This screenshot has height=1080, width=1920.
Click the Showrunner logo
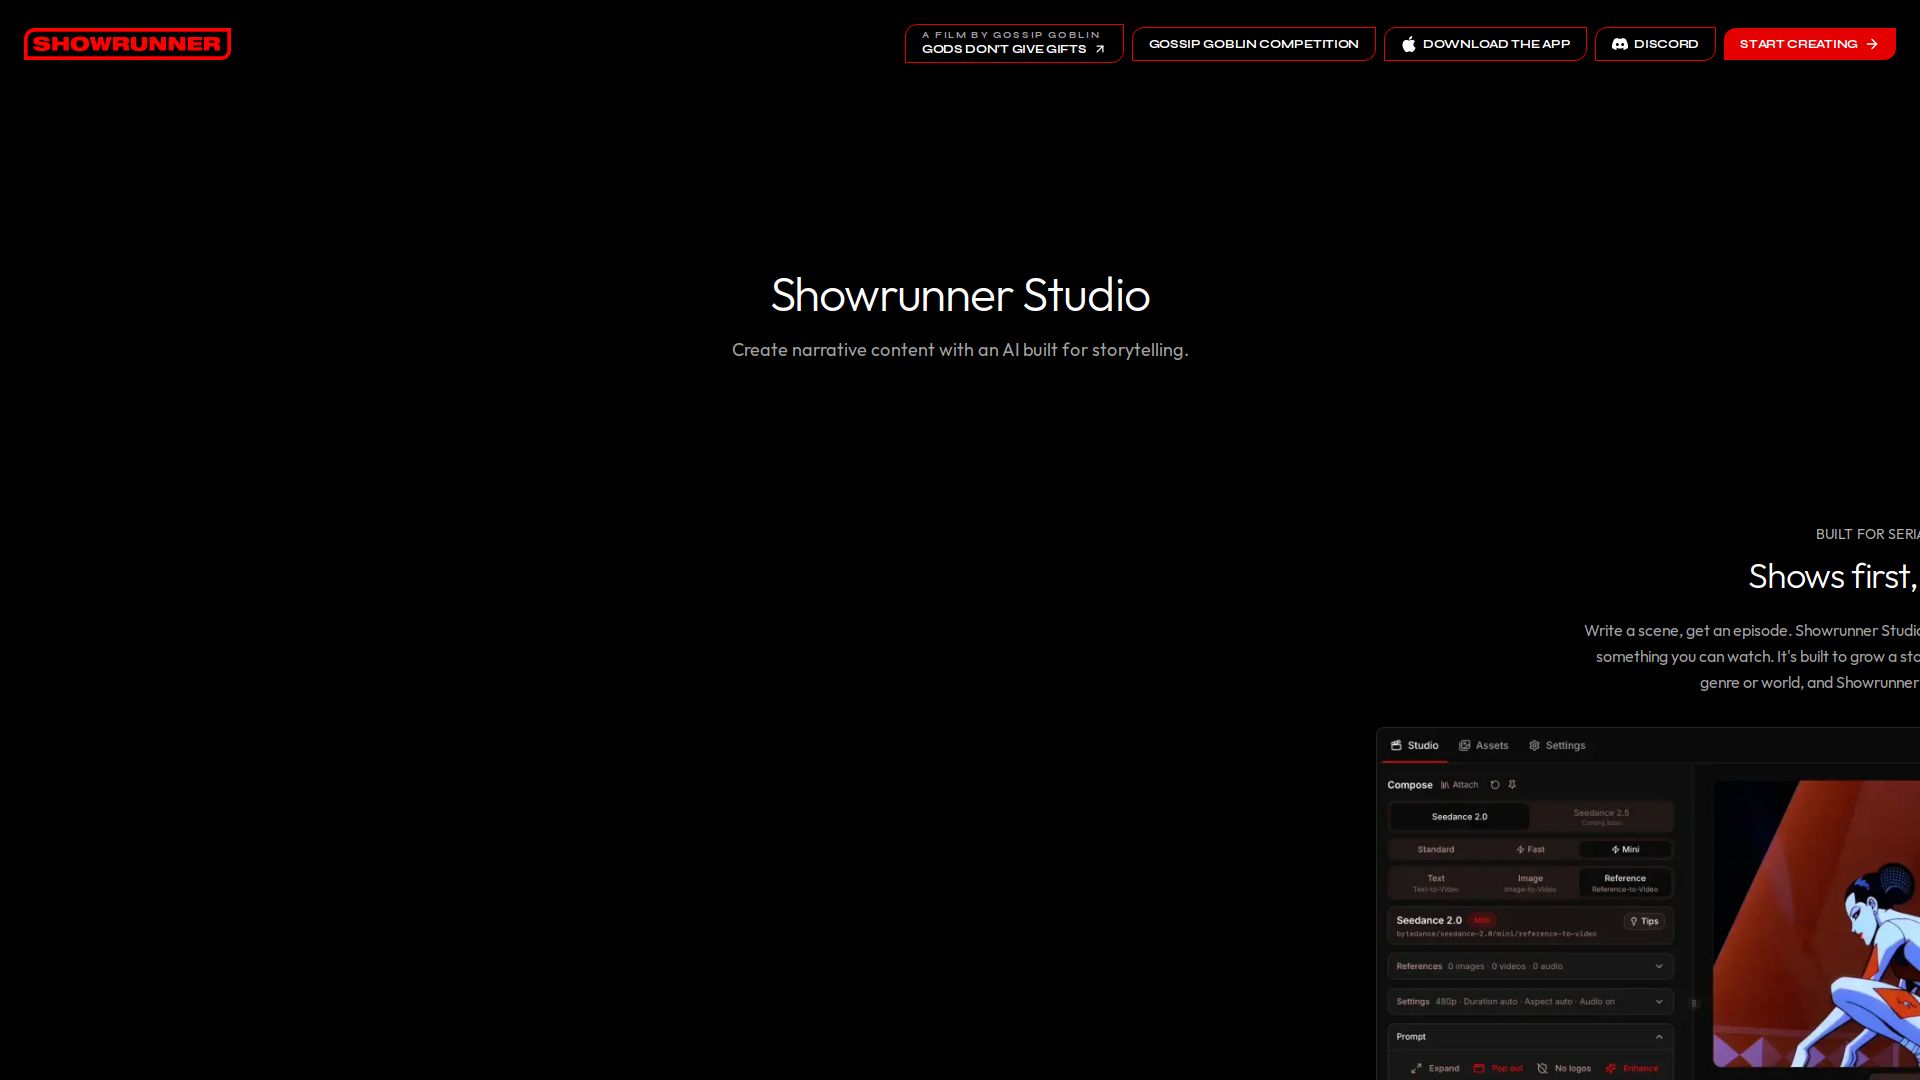[x=127, y=43]
